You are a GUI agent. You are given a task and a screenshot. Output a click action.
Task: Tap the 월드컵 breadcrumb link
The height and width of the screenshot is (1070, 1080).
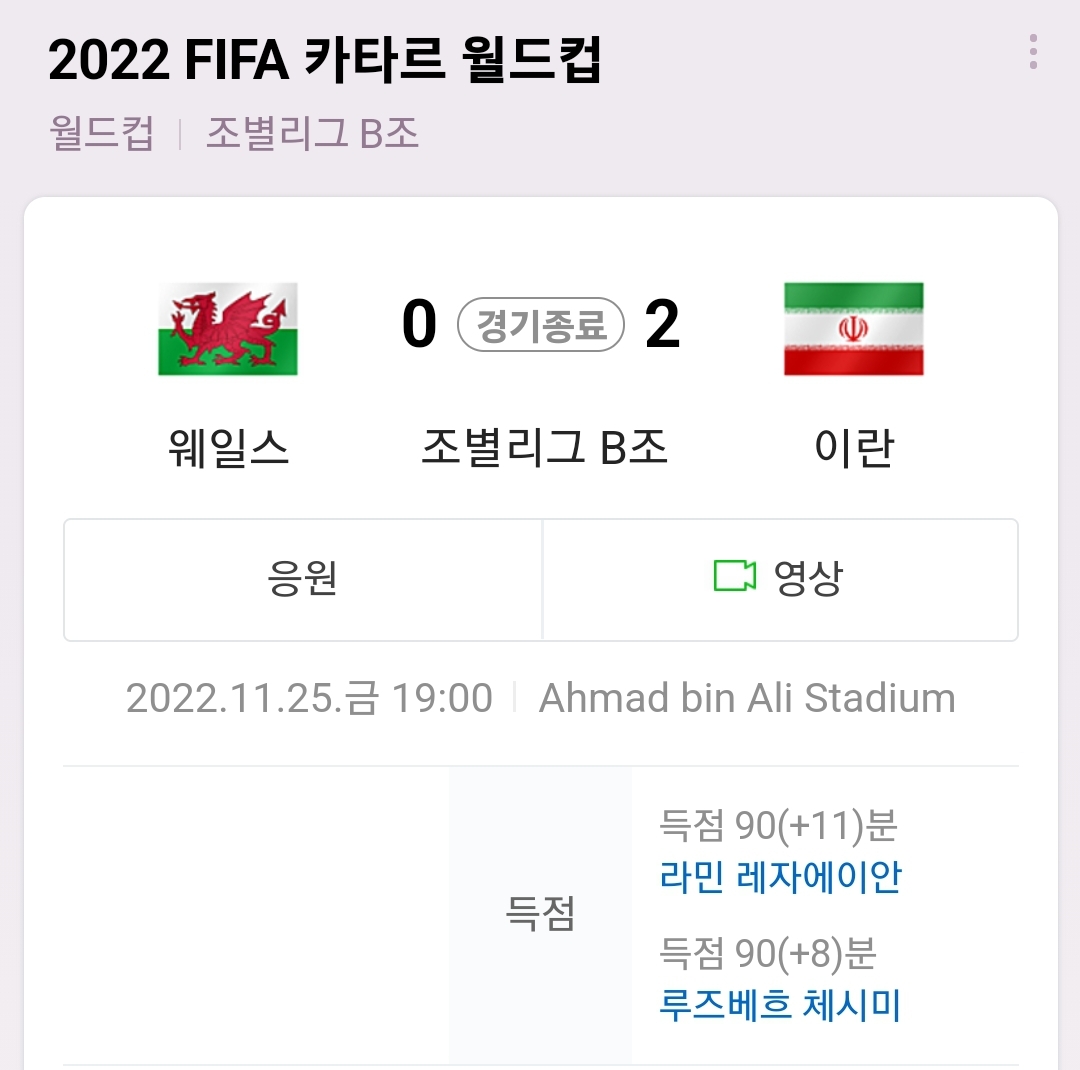101,133
